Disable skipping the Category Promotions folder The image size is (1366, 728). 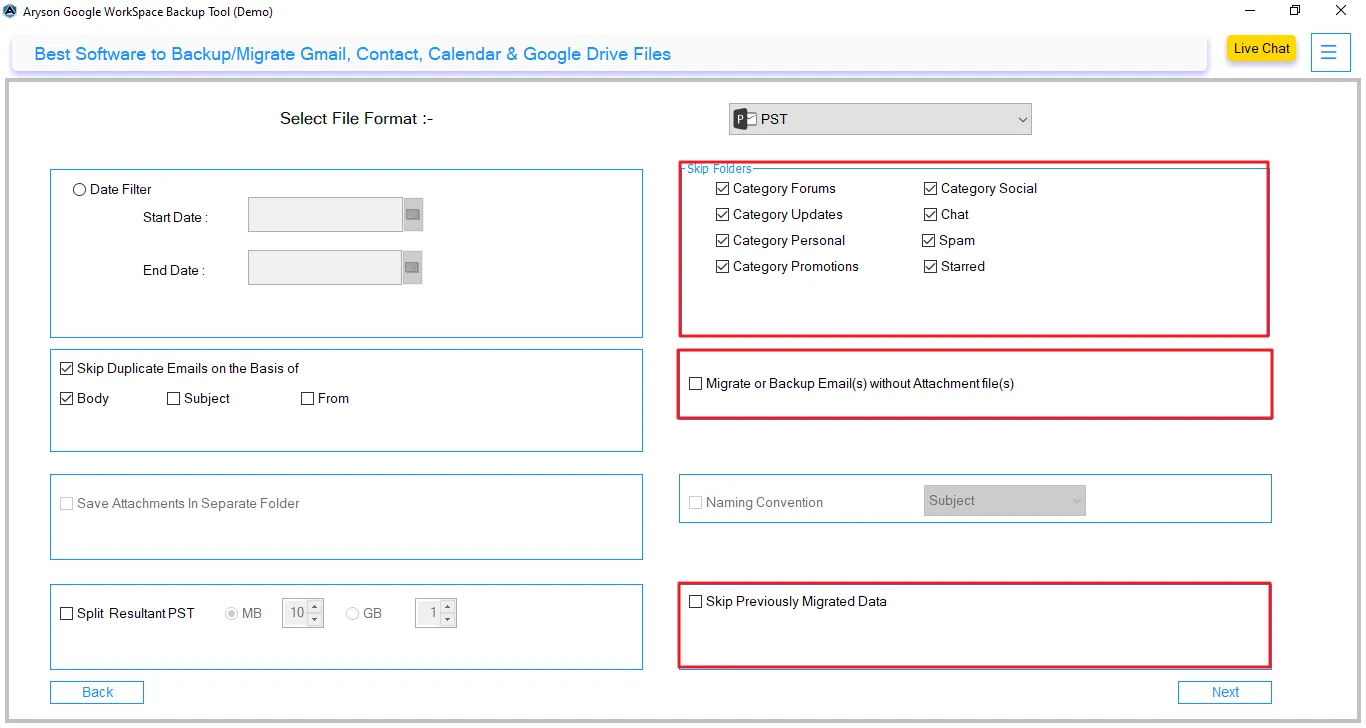coord(722,266)
